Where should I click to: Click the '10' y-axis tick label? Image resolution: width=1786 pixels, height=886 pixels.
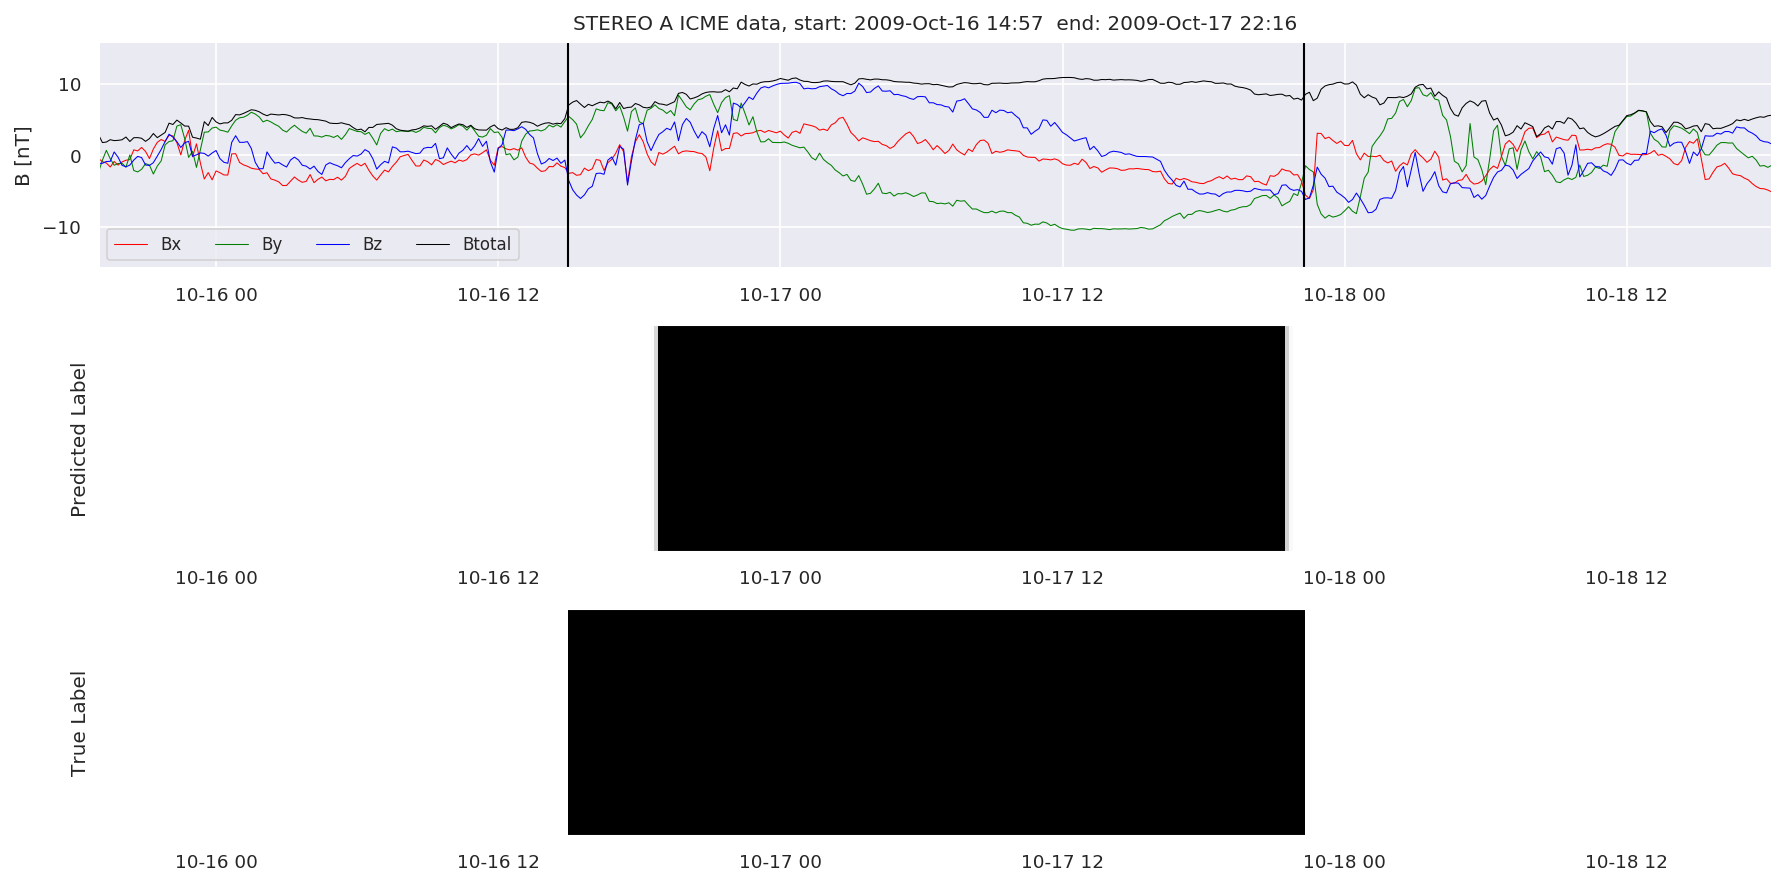coord(70,85)
